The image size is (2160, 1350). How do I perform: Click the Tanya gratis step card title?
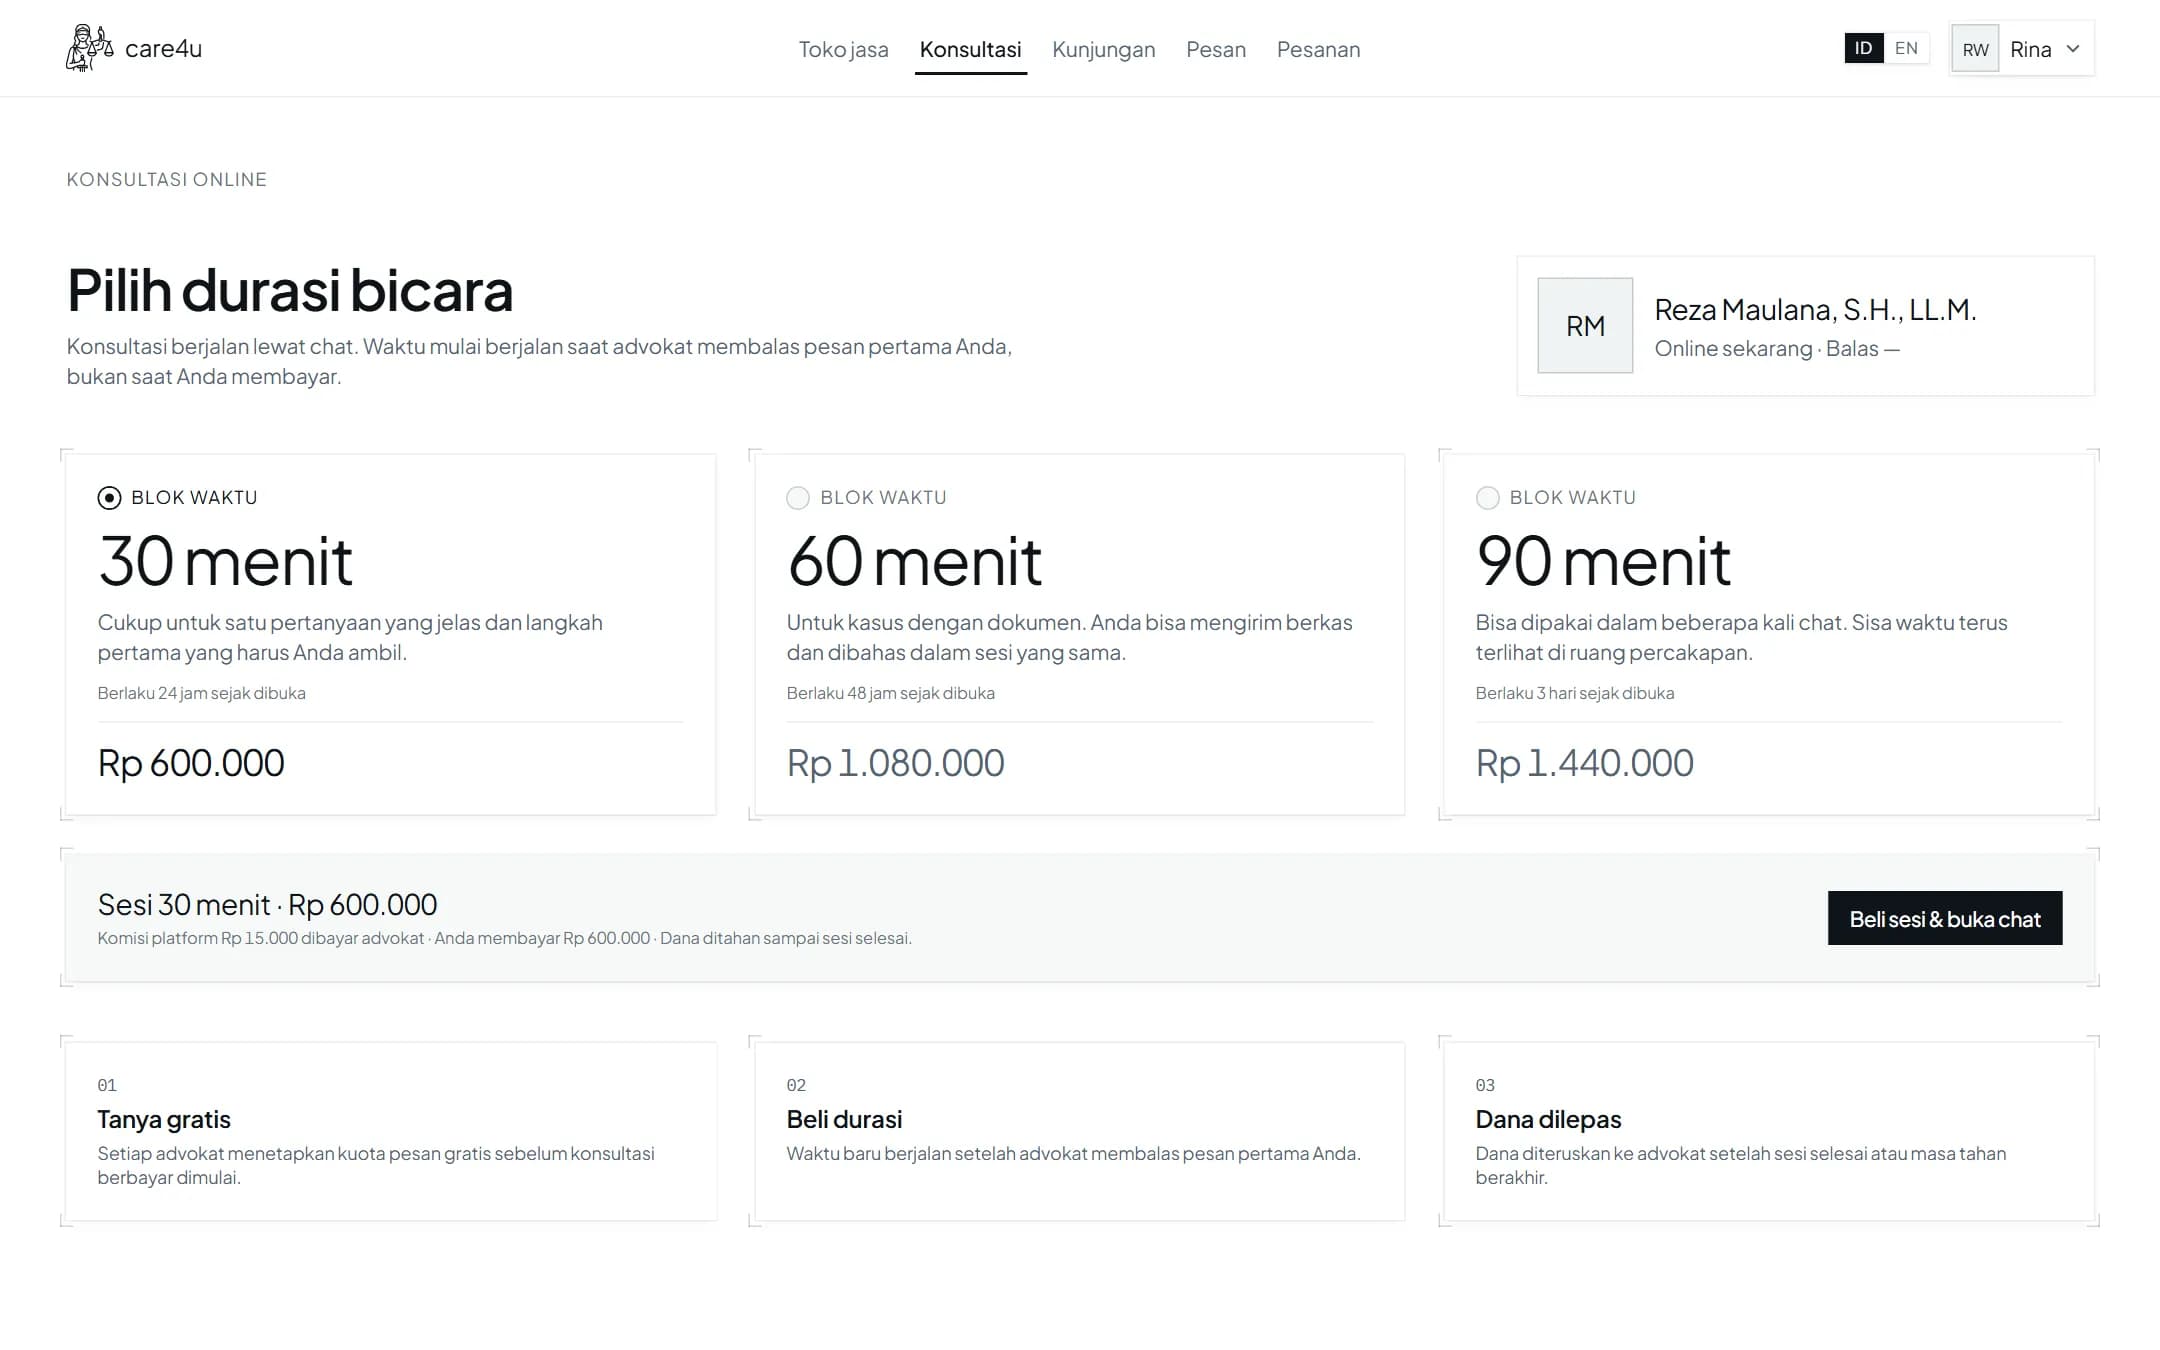pos(164,1119)
